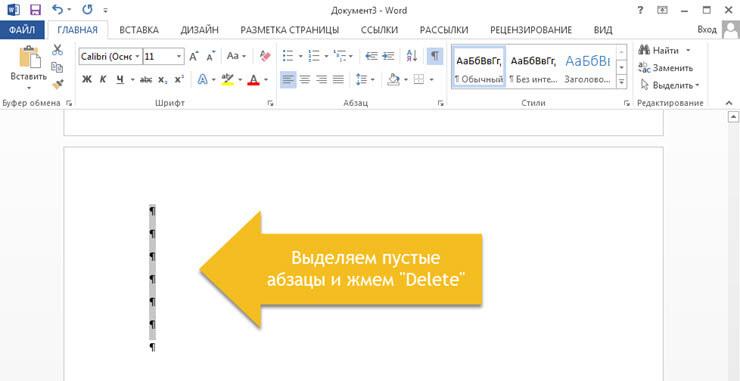
Task: Click shading paint bucket
Action: (x=393, y=80)
